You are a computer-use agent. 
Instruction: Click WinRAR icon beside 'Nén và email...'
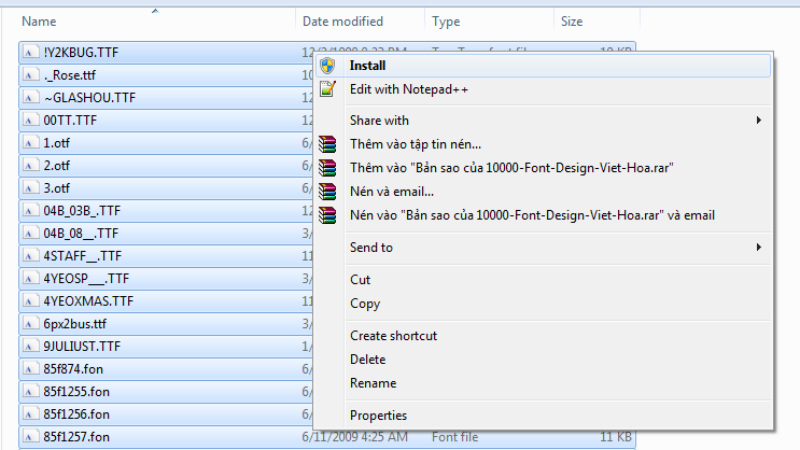[x=327, y=191]
